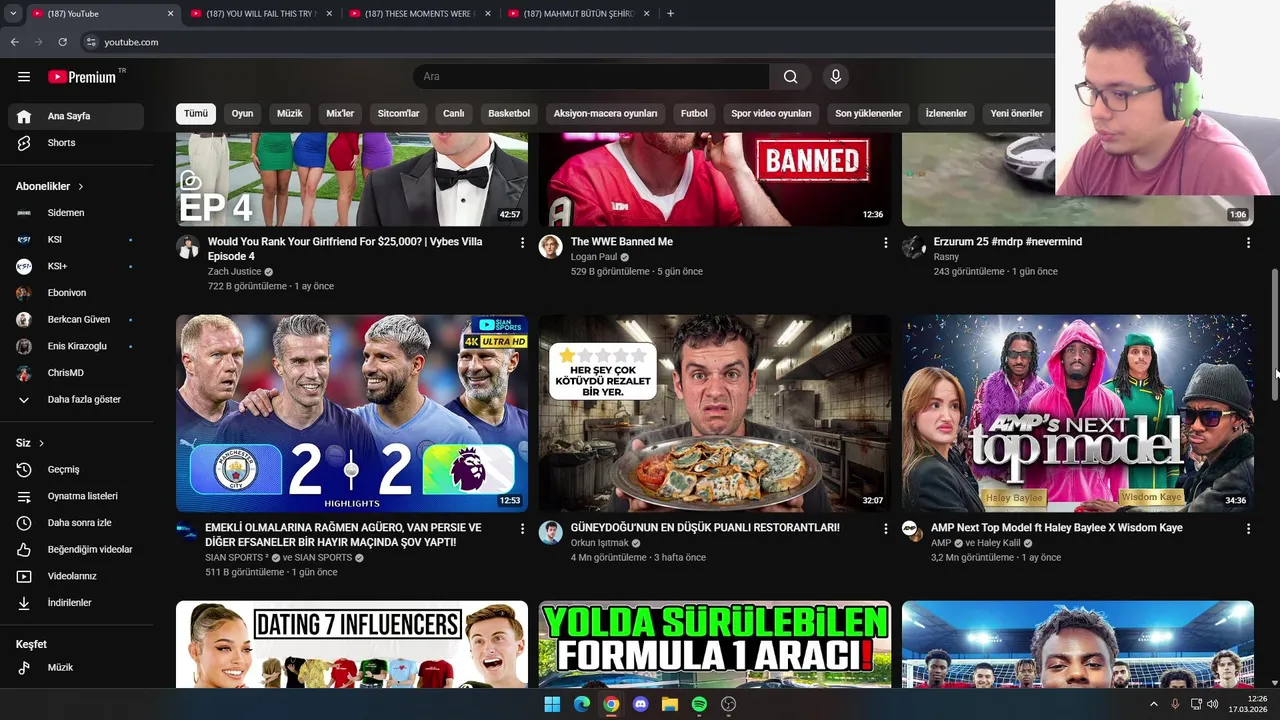The width and height of the screenshot is (1280, 720).
Task: Open Ebonivon subscription channel
Action: (x=76, y=293)
